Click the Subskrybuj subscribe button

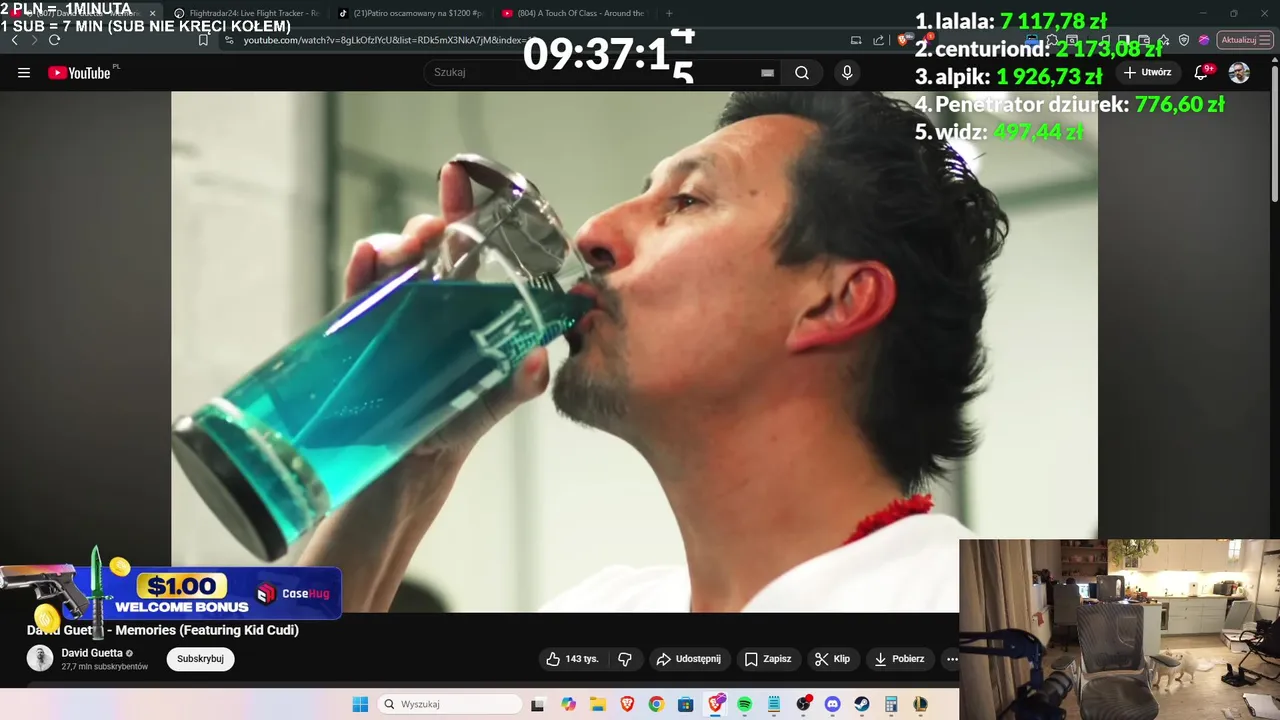(x=200, y=659)
